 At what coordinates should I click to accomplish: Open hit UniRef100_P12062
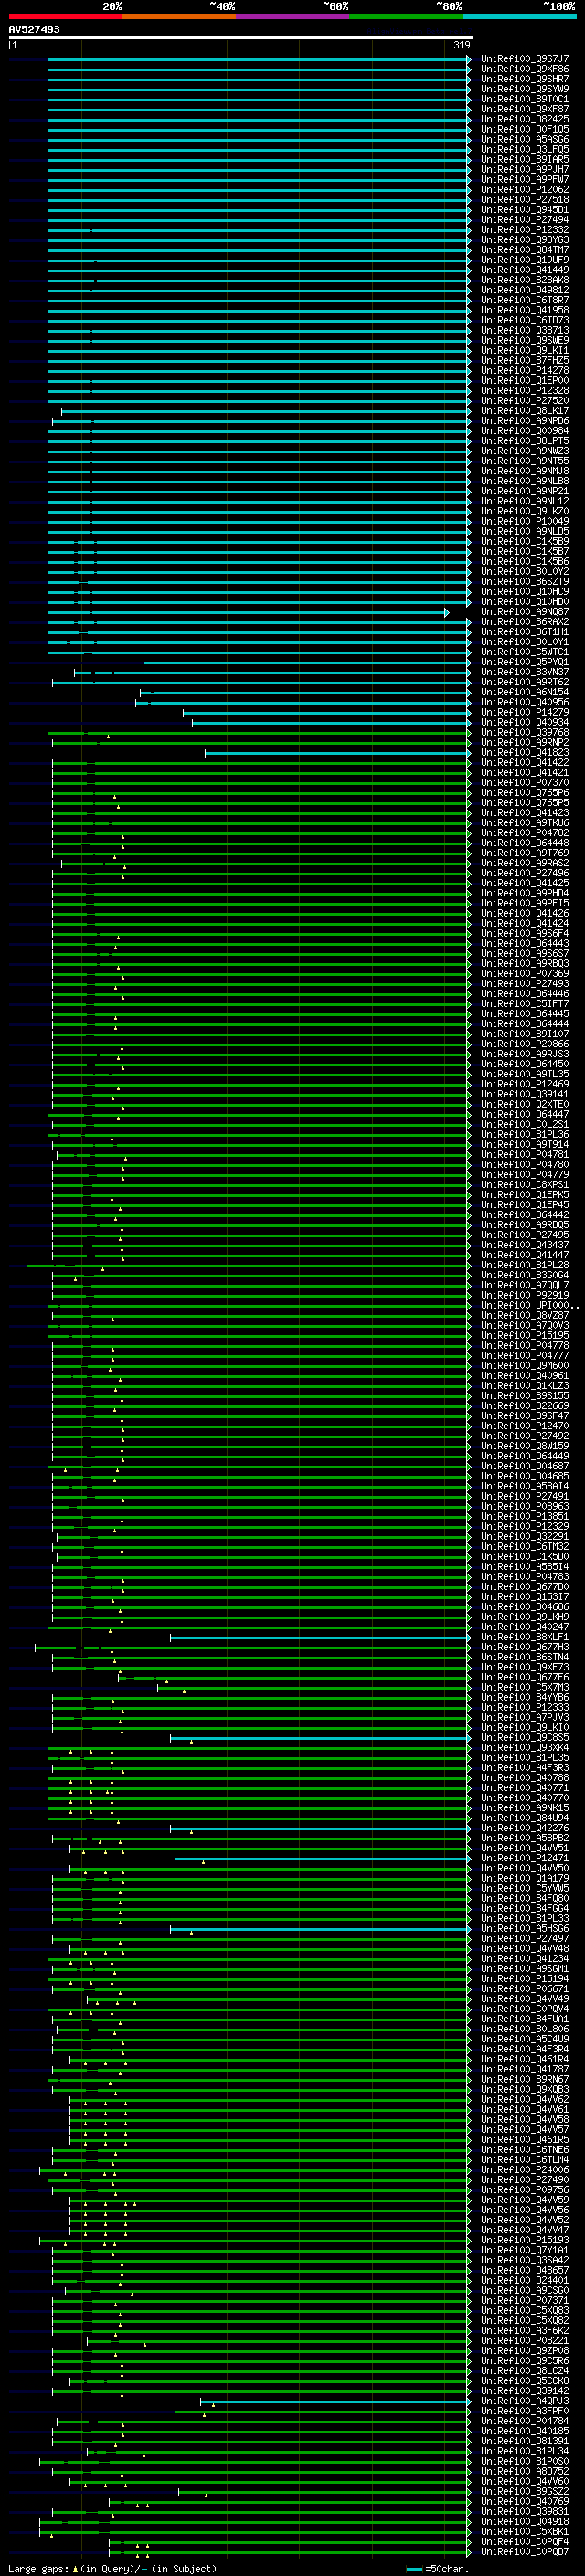click(525, 189)
